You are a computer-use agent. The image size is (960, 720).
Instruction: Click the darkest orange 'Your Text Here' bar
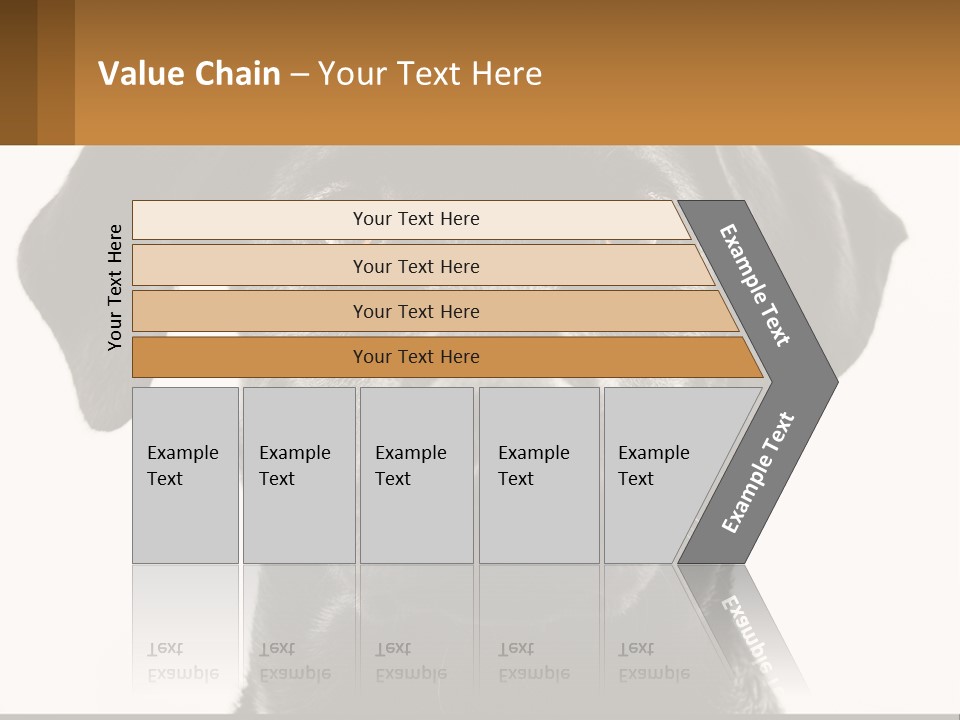click(x=447, y=357)
